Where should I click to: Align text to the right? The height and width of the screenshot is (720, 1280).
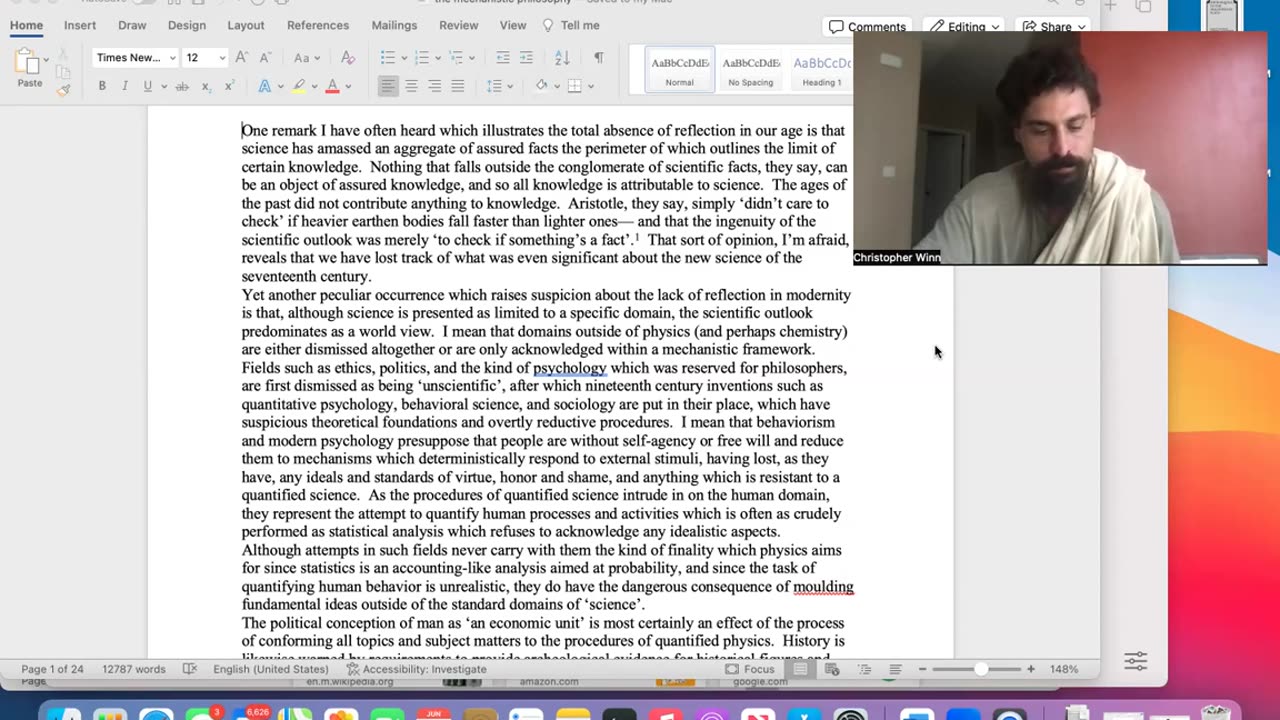434,87
